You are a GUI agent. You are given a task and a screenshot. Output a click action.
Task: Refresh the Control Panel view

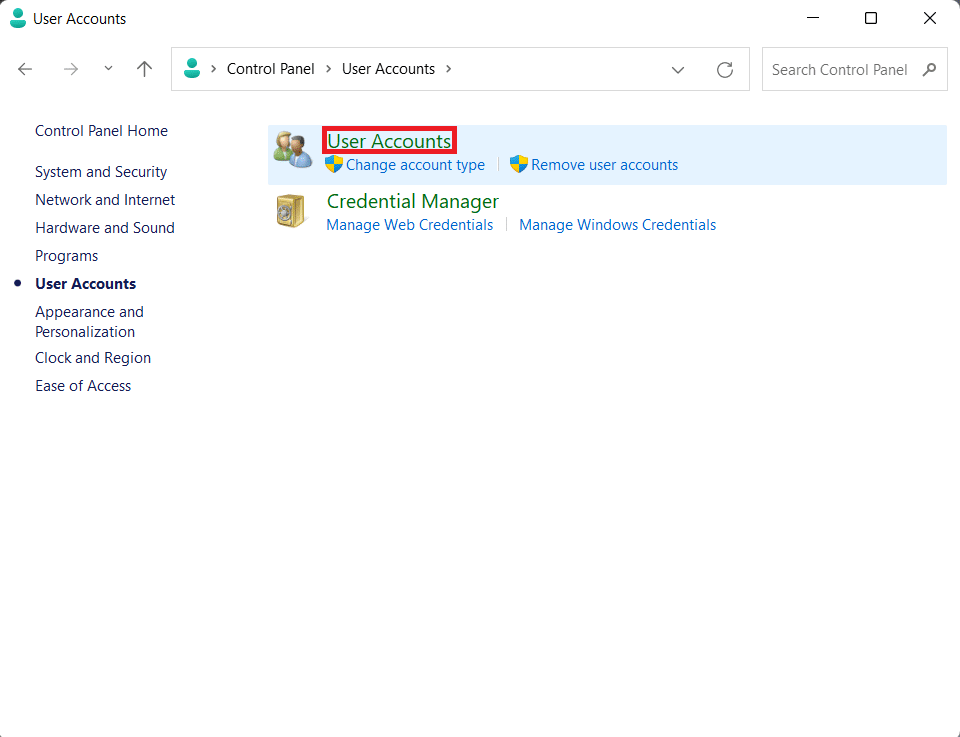pyautogui.click(x=725, y=70)
